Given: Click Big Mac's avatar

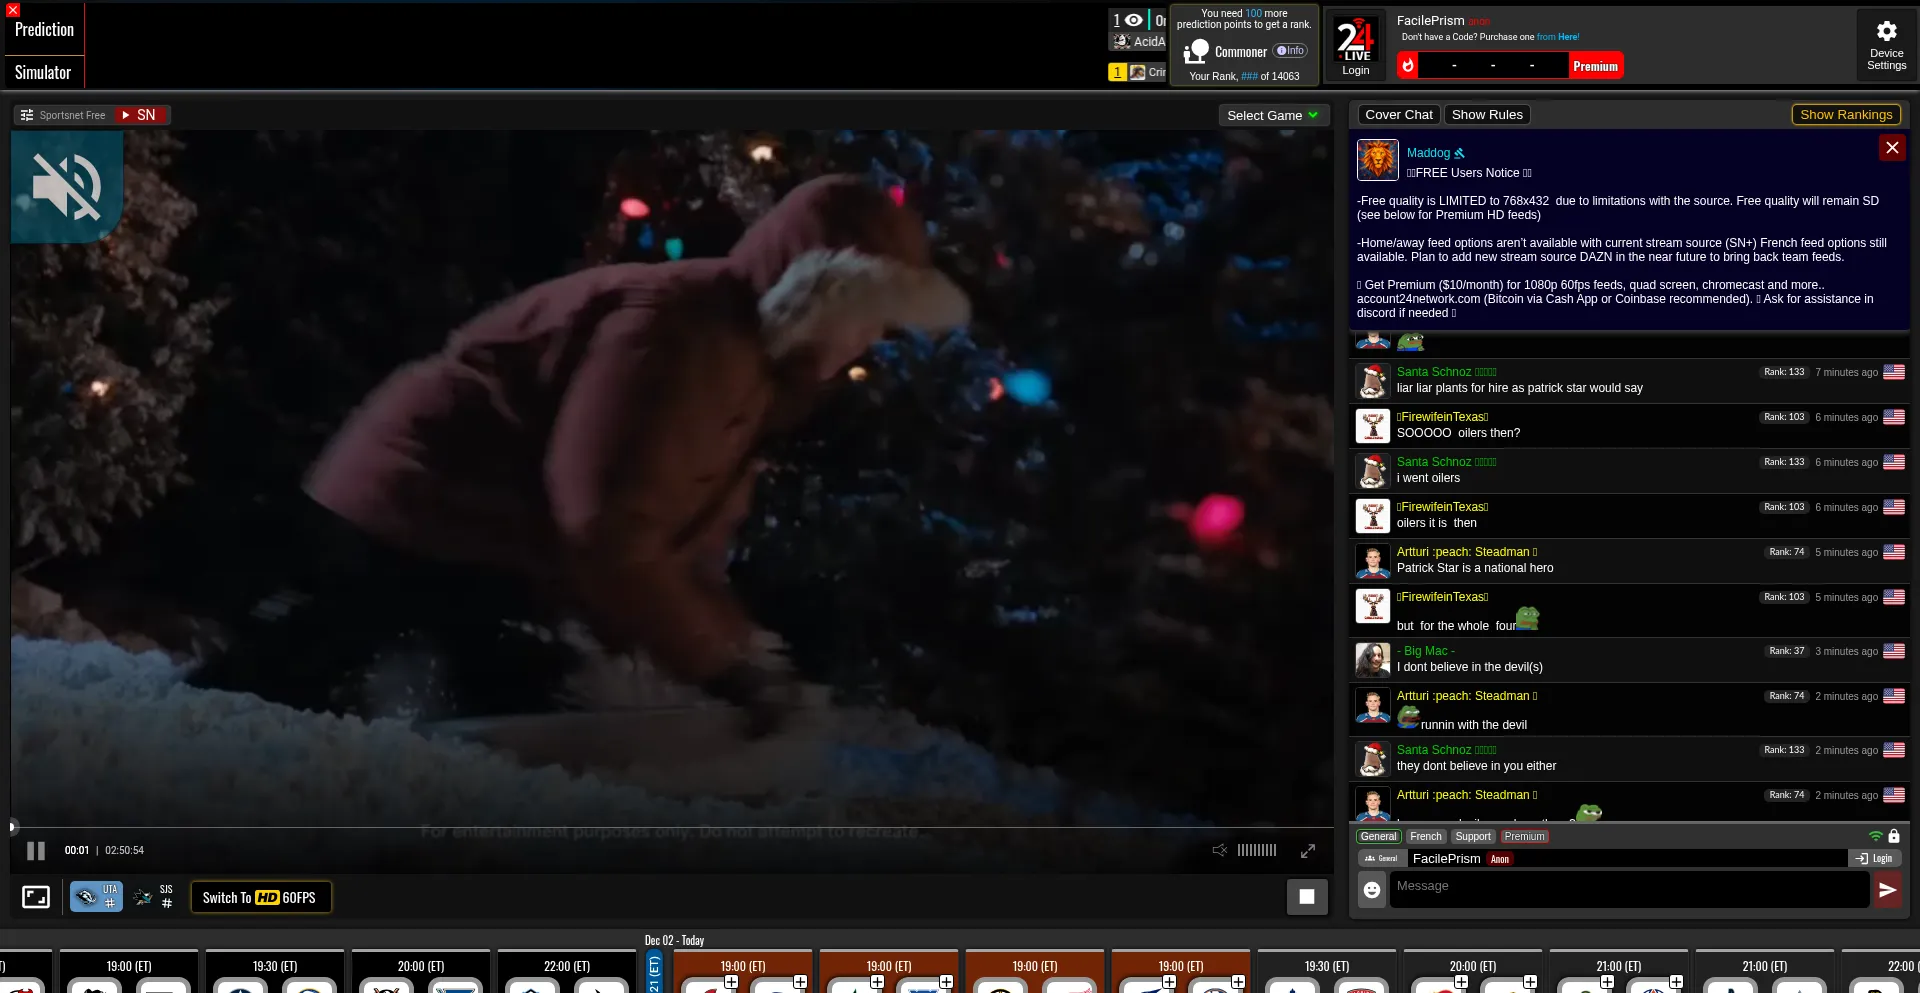Looking at the screenshot, I should (x=1373, y=660).
